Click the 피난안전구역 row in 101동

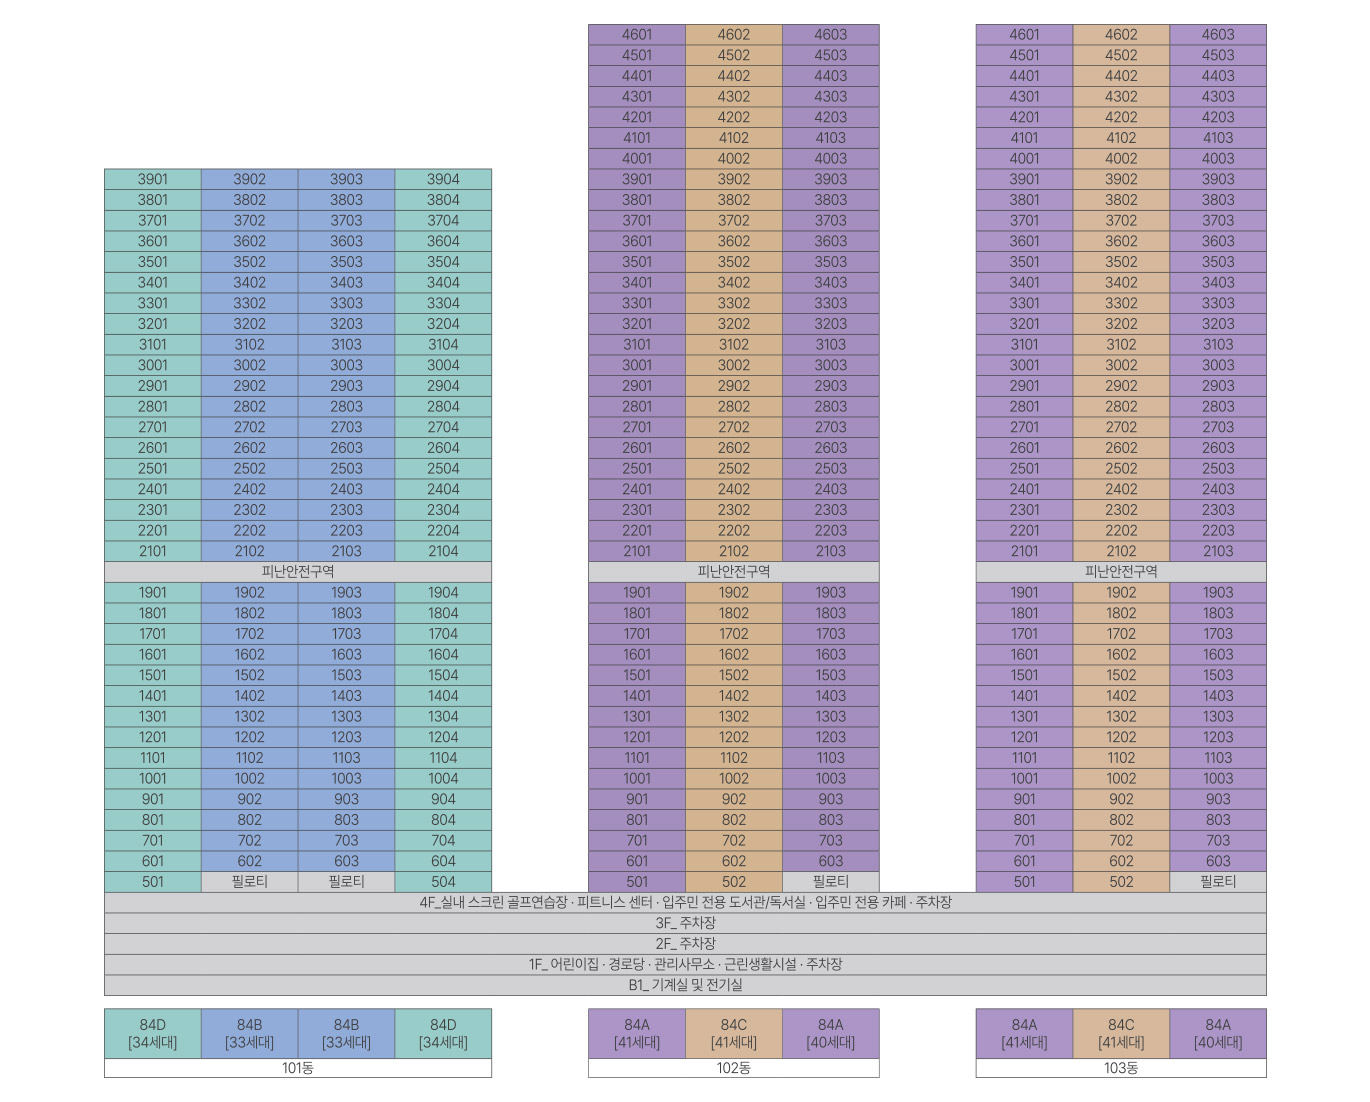[298, 572]
